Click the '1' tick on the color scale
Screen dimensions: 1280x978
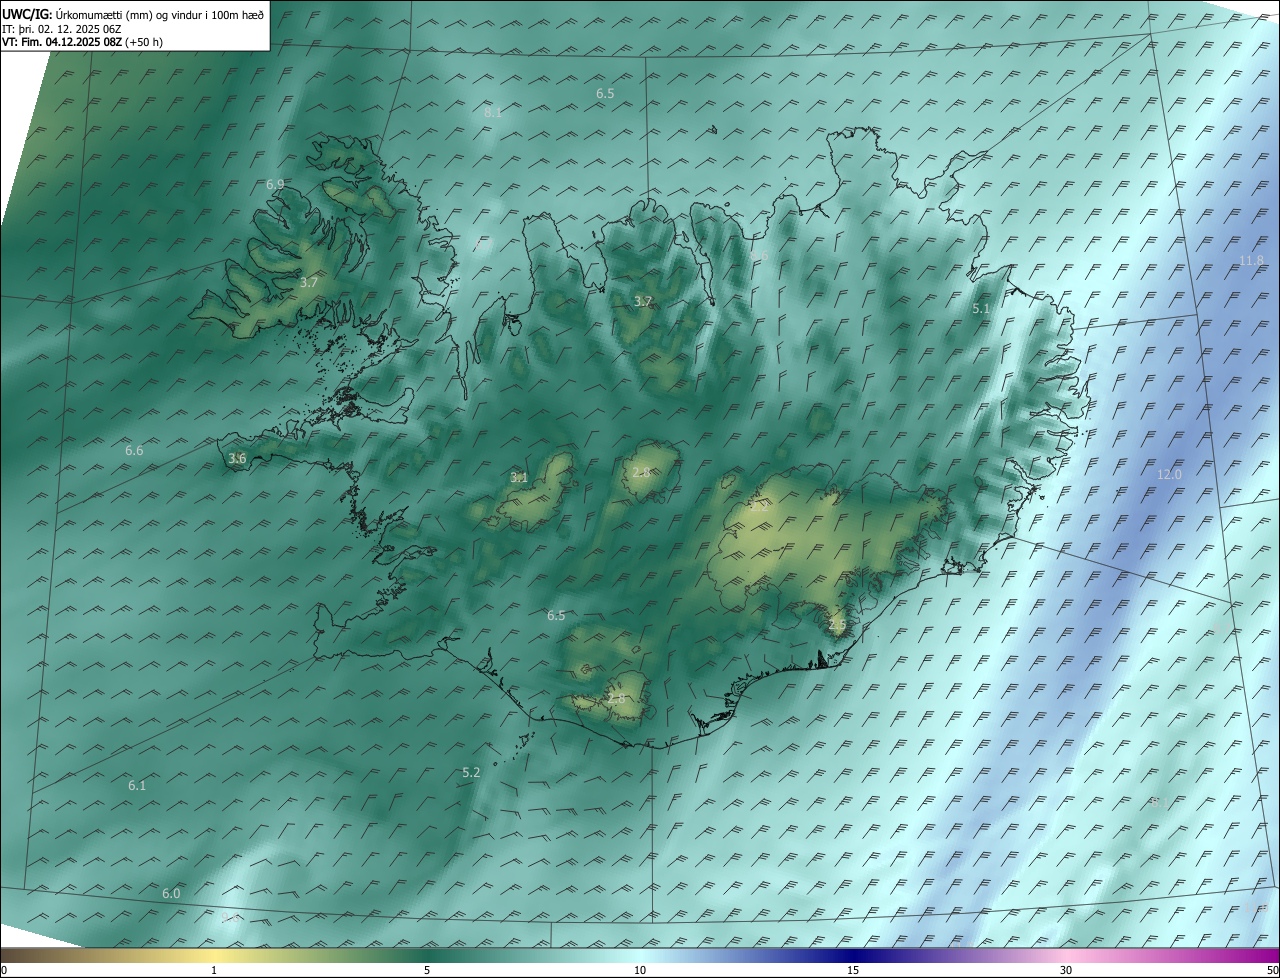[x=214, y=971]
